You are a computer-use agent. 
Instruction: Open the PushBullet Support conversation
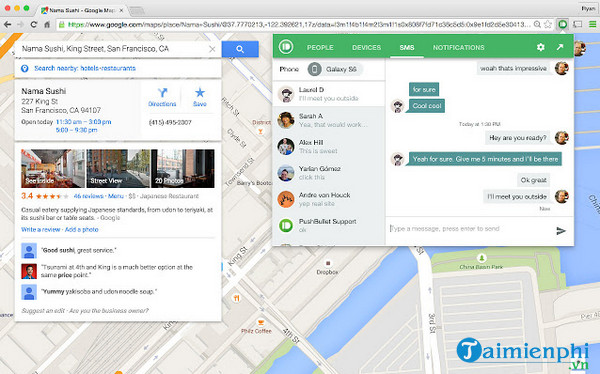point(329,226)
